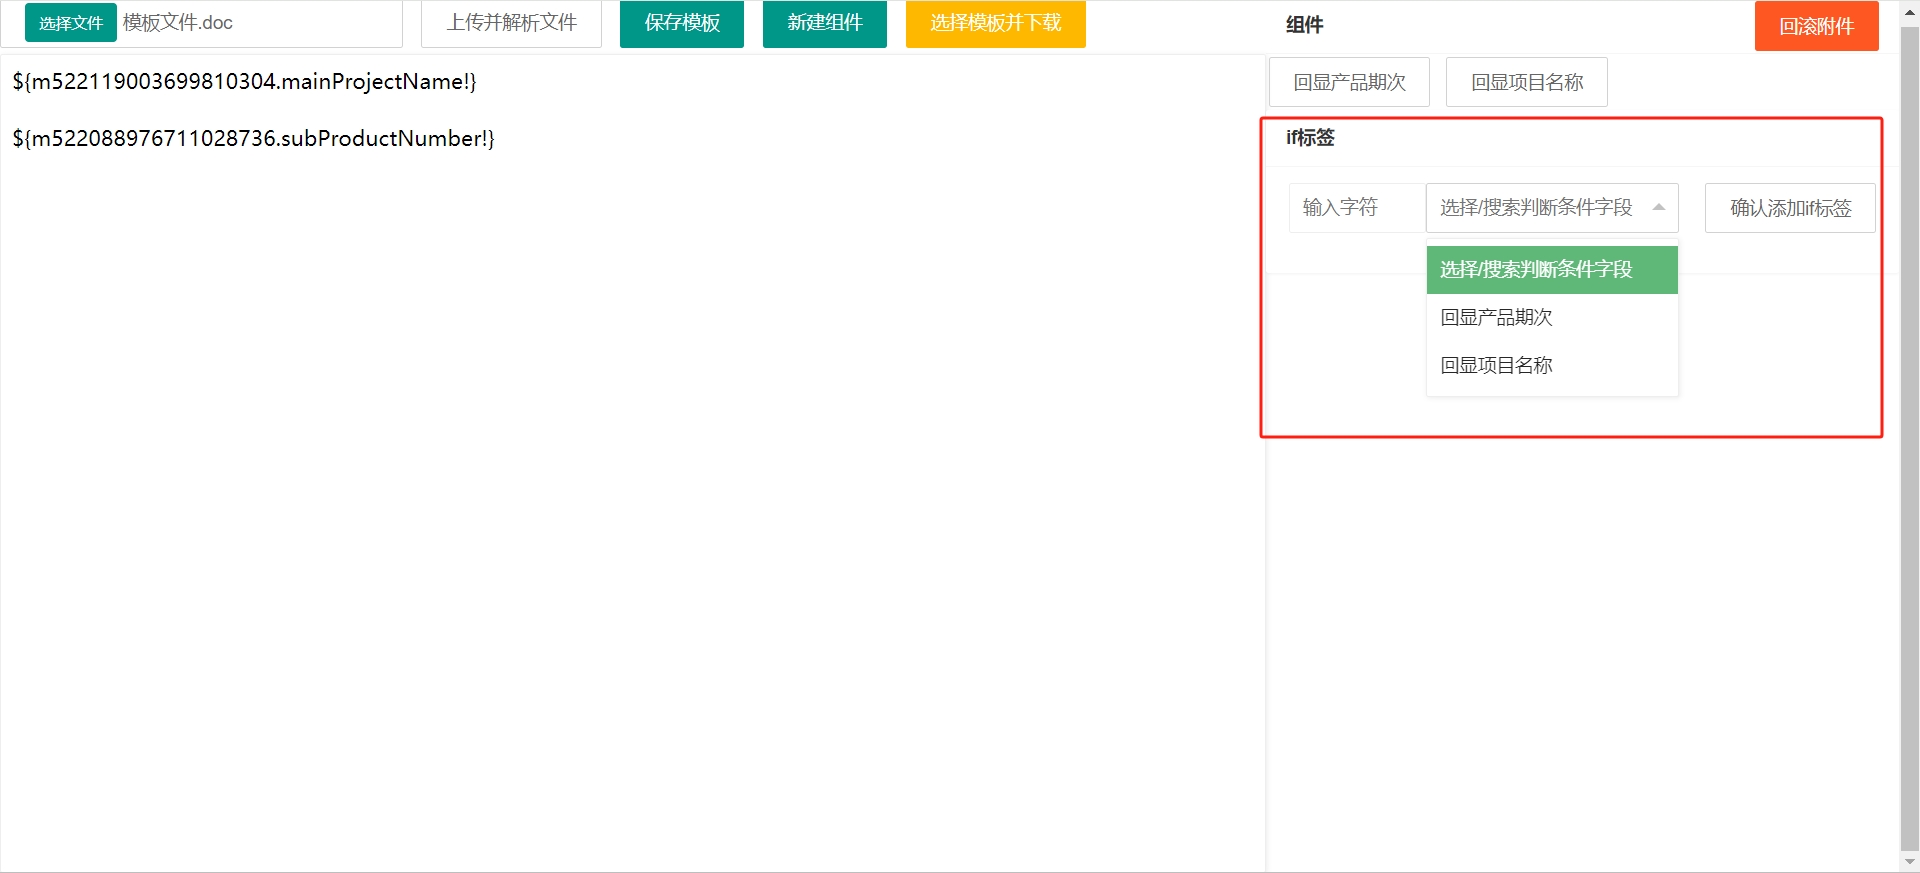This screenshot has width=1920, height=873.
Task: Click the 模板文件.doc file name
Action: 178,23
